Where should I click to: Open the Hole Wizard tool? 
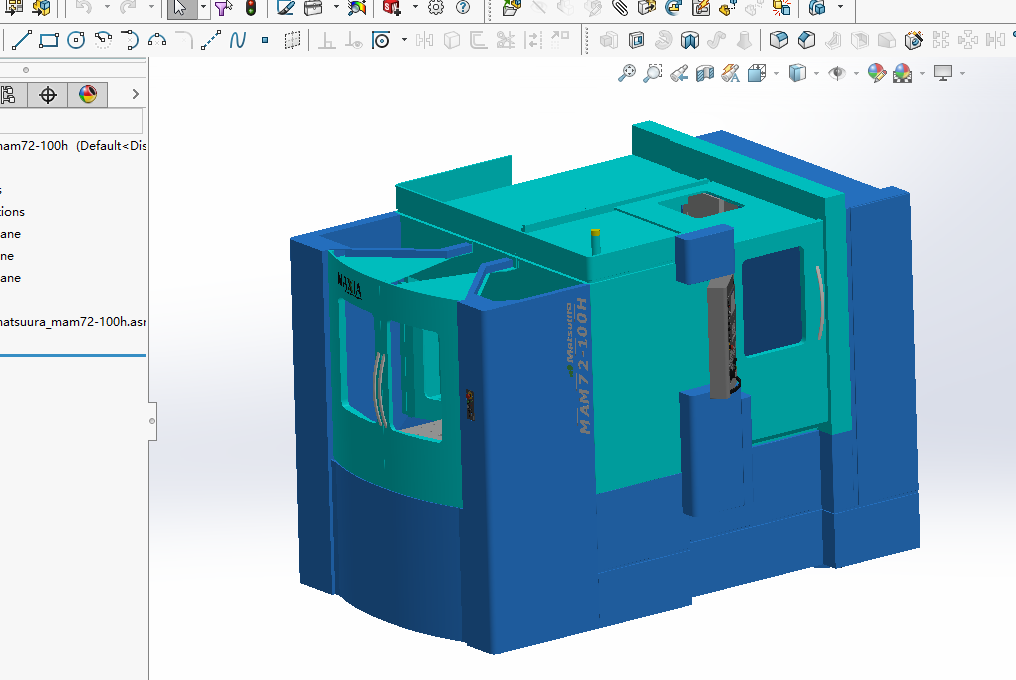(914, 41)
